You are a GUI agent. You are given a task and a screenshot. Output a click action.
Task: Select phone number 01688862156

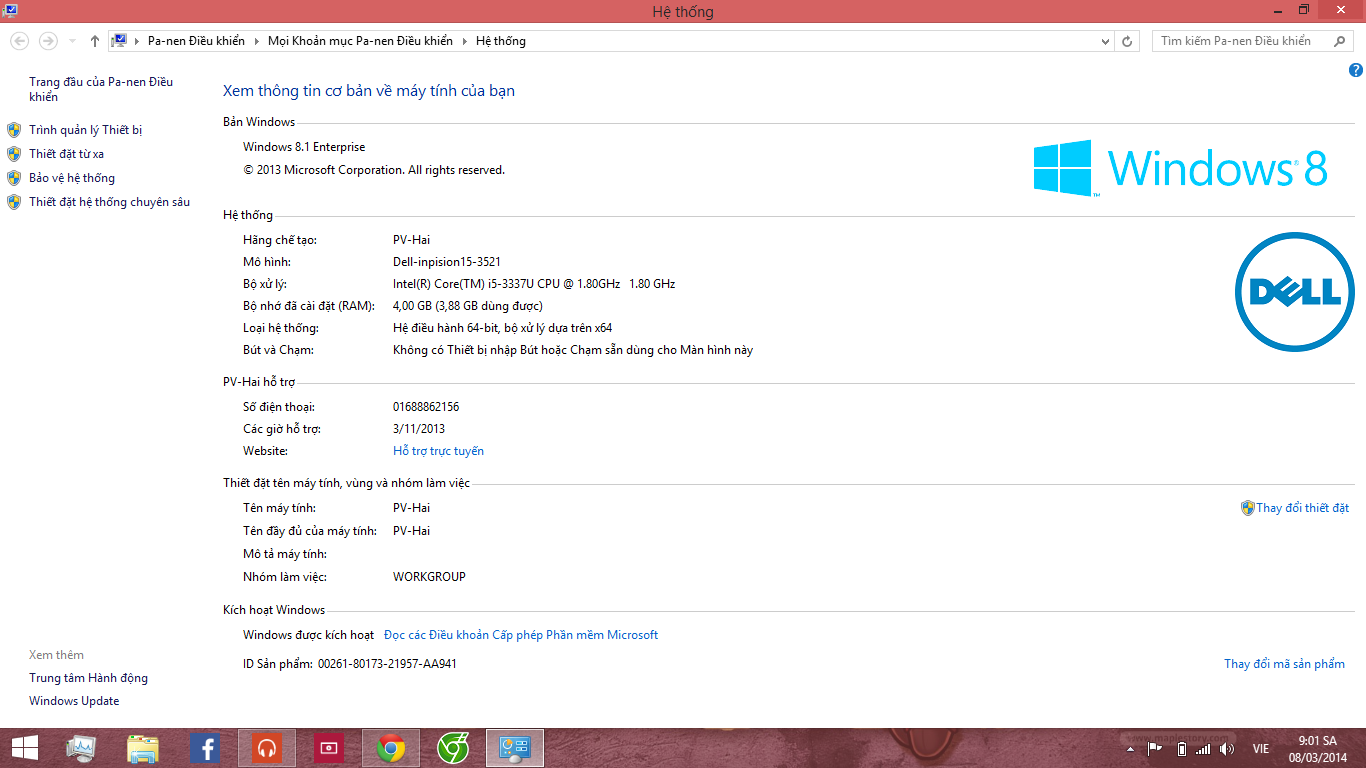pos(426,407)
